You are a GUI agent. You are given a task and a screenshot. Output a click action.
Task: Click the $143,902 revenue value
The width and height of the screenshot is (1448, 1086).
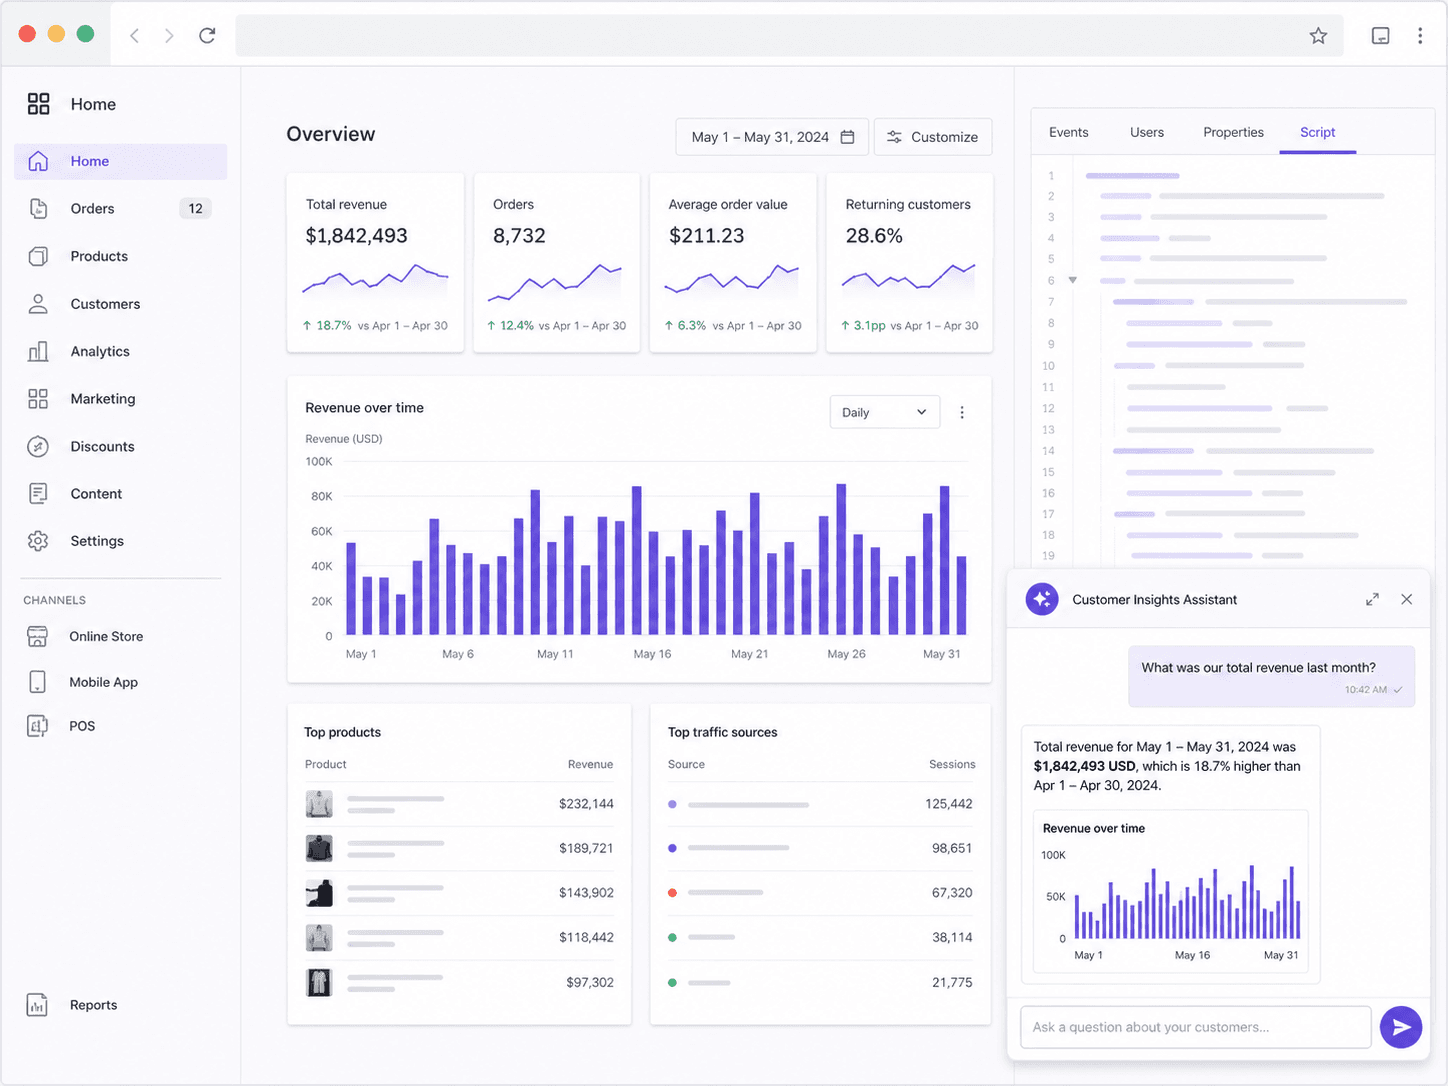coord(586,893)
